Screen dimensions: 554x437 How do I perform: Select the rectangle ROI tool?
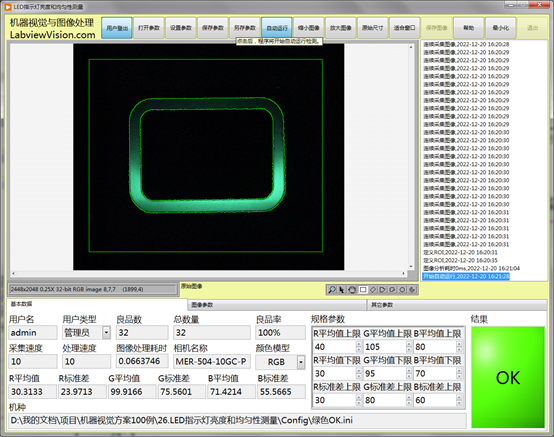pyautogui.click(x=363, y=290)
